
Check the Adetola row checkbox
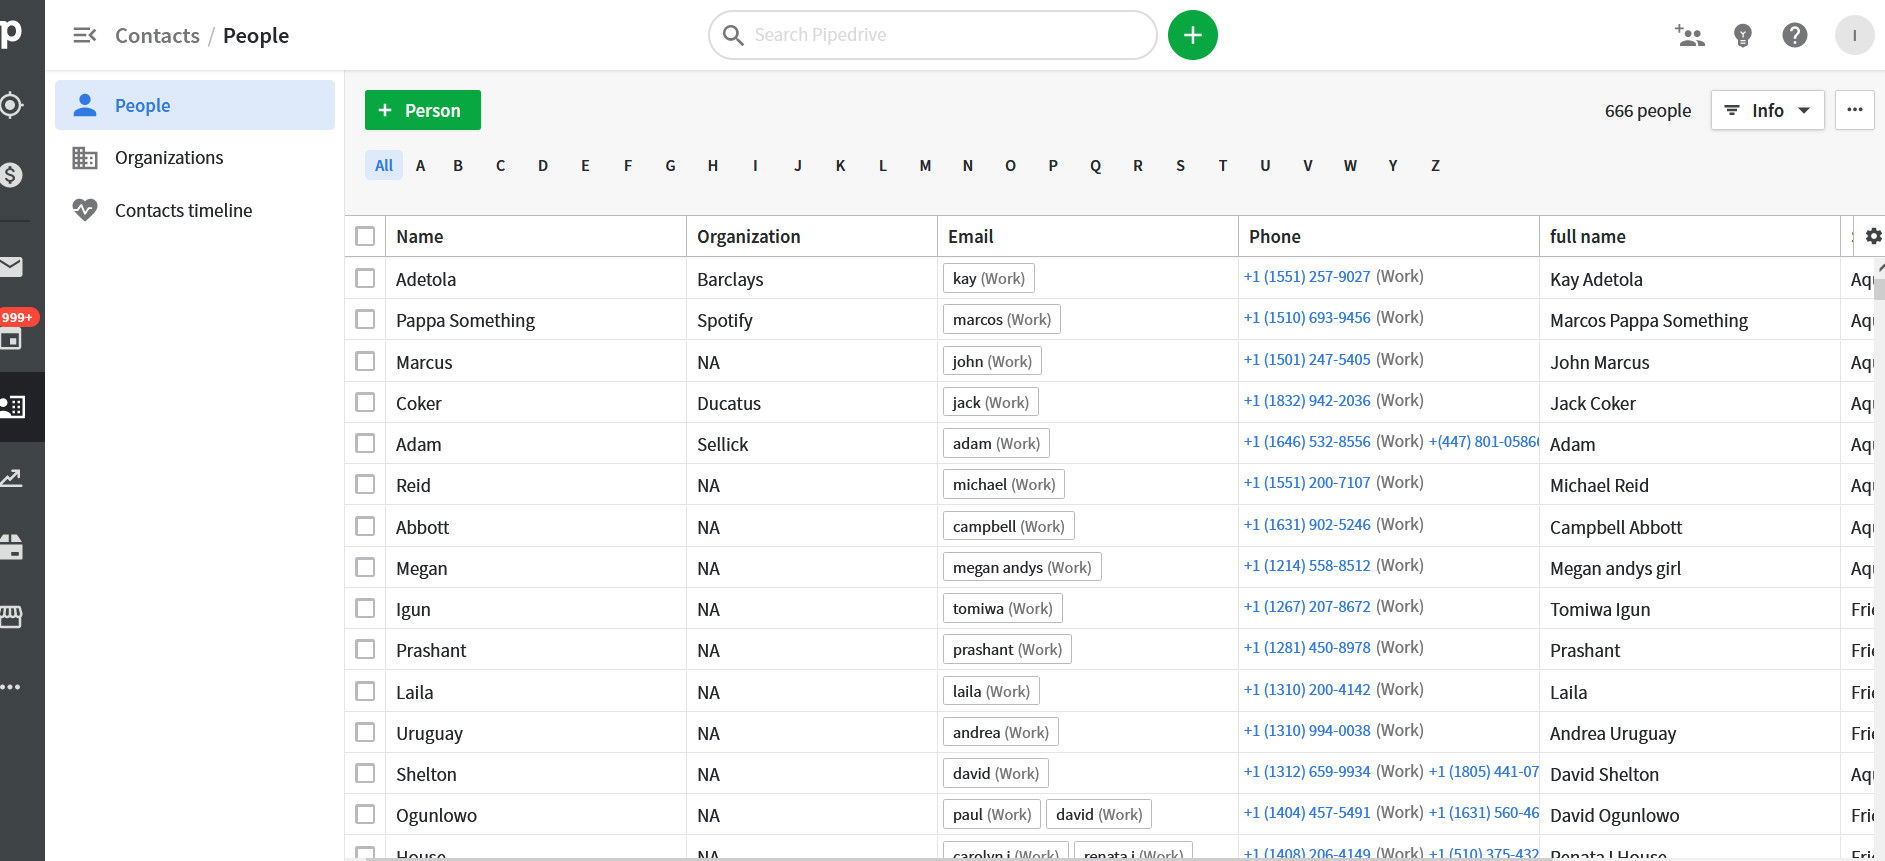pos(365,278)
